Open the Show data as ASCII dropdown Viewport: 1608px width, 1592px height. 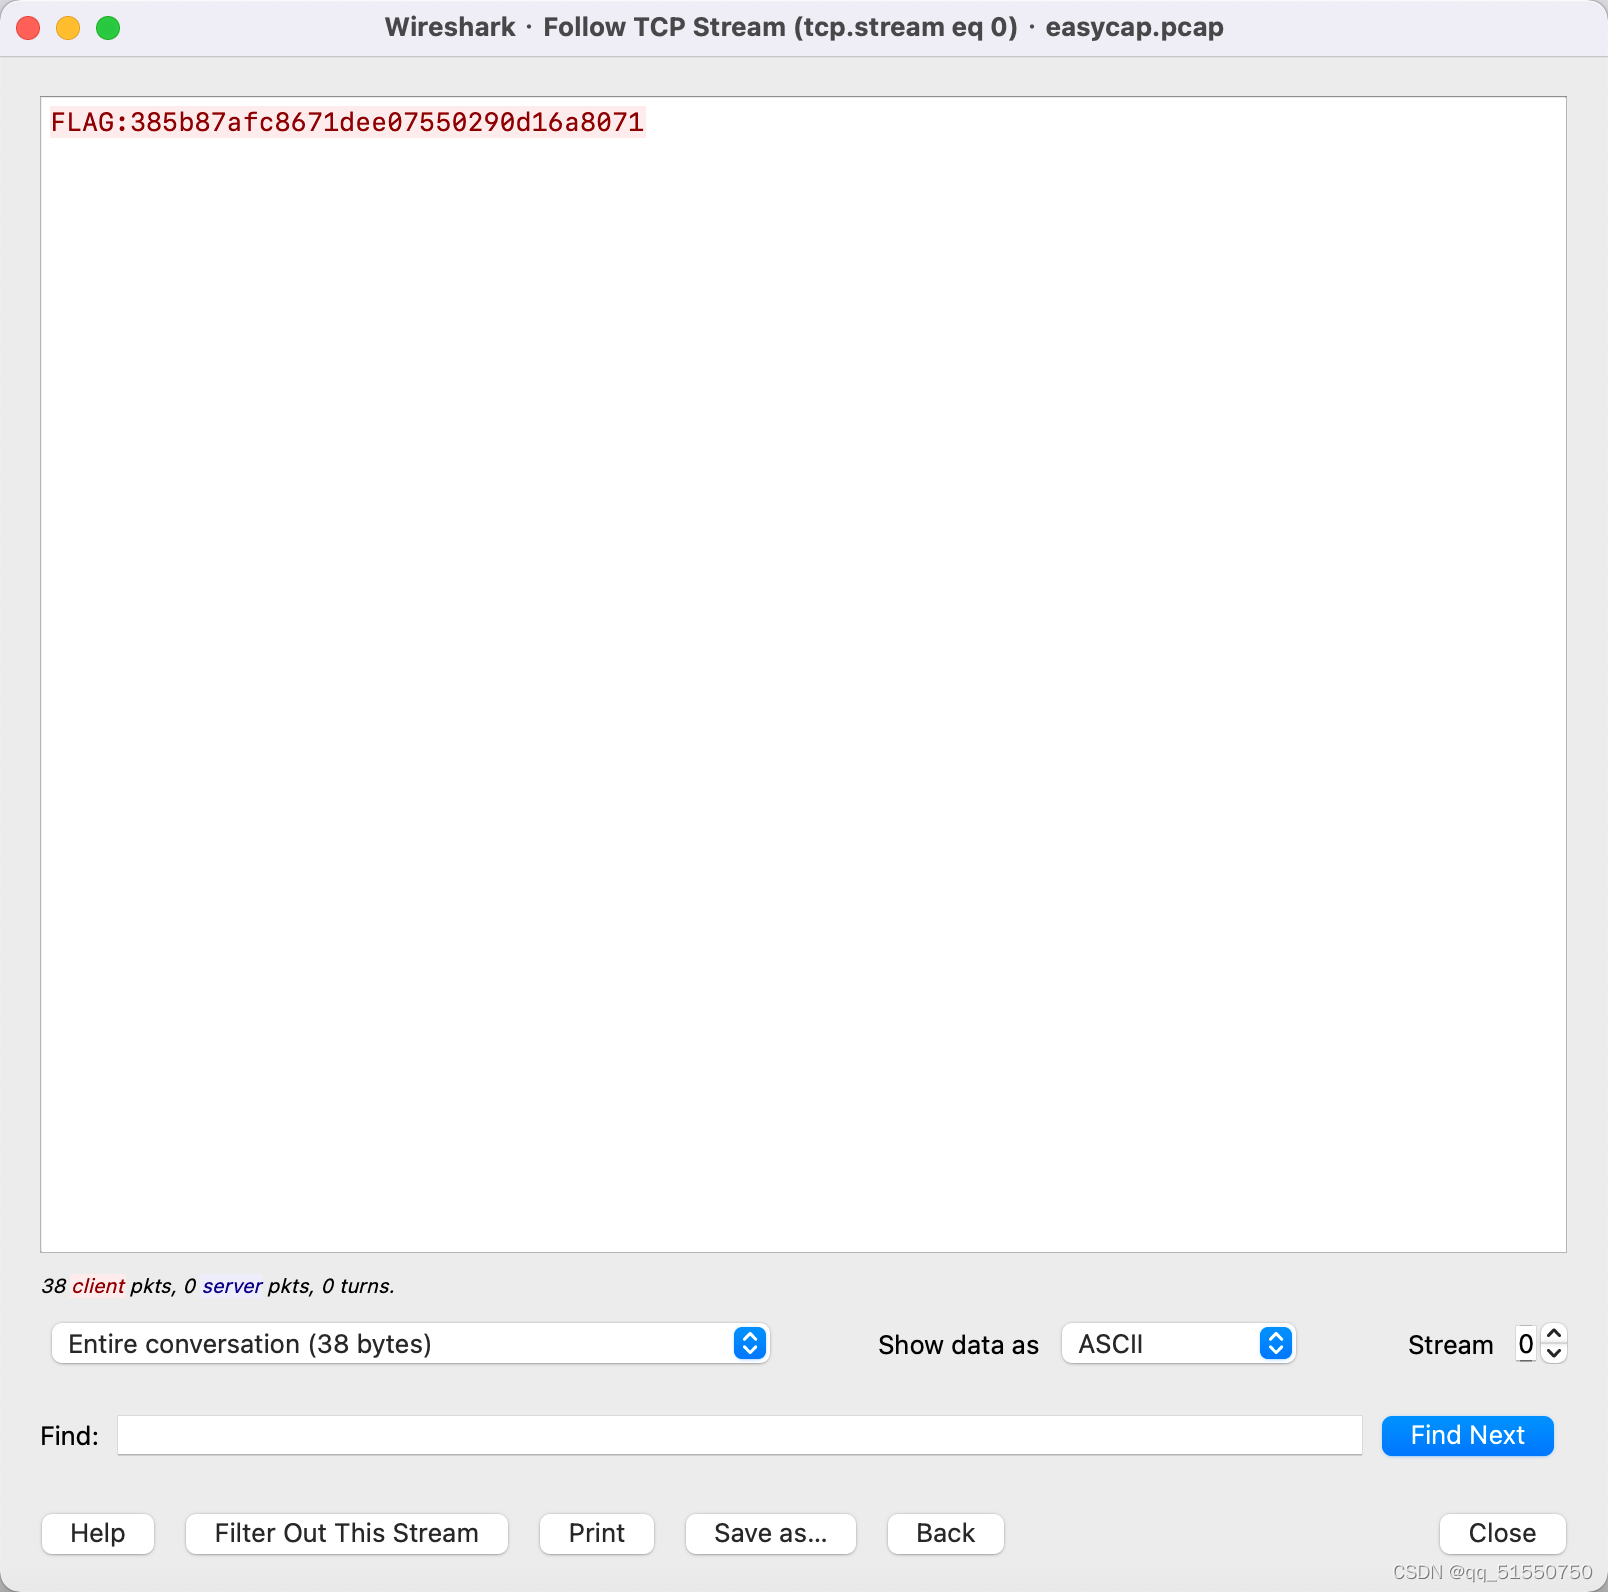tap(1178, 1343)
